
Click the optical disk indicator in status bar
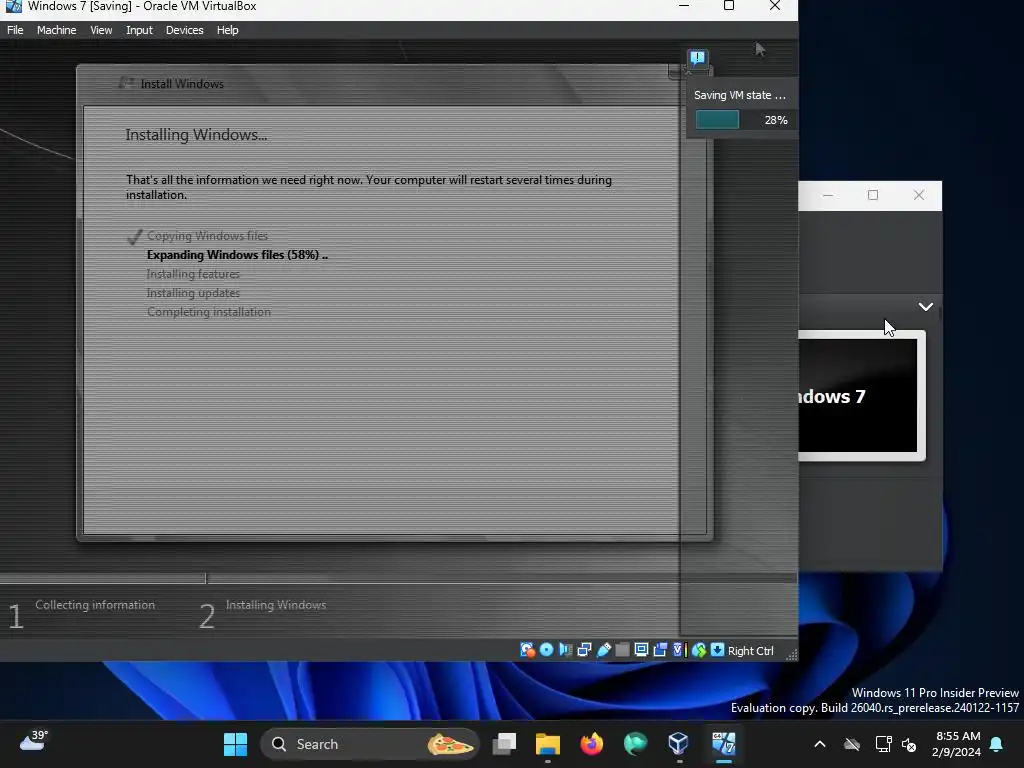click(x=547, y=650)
